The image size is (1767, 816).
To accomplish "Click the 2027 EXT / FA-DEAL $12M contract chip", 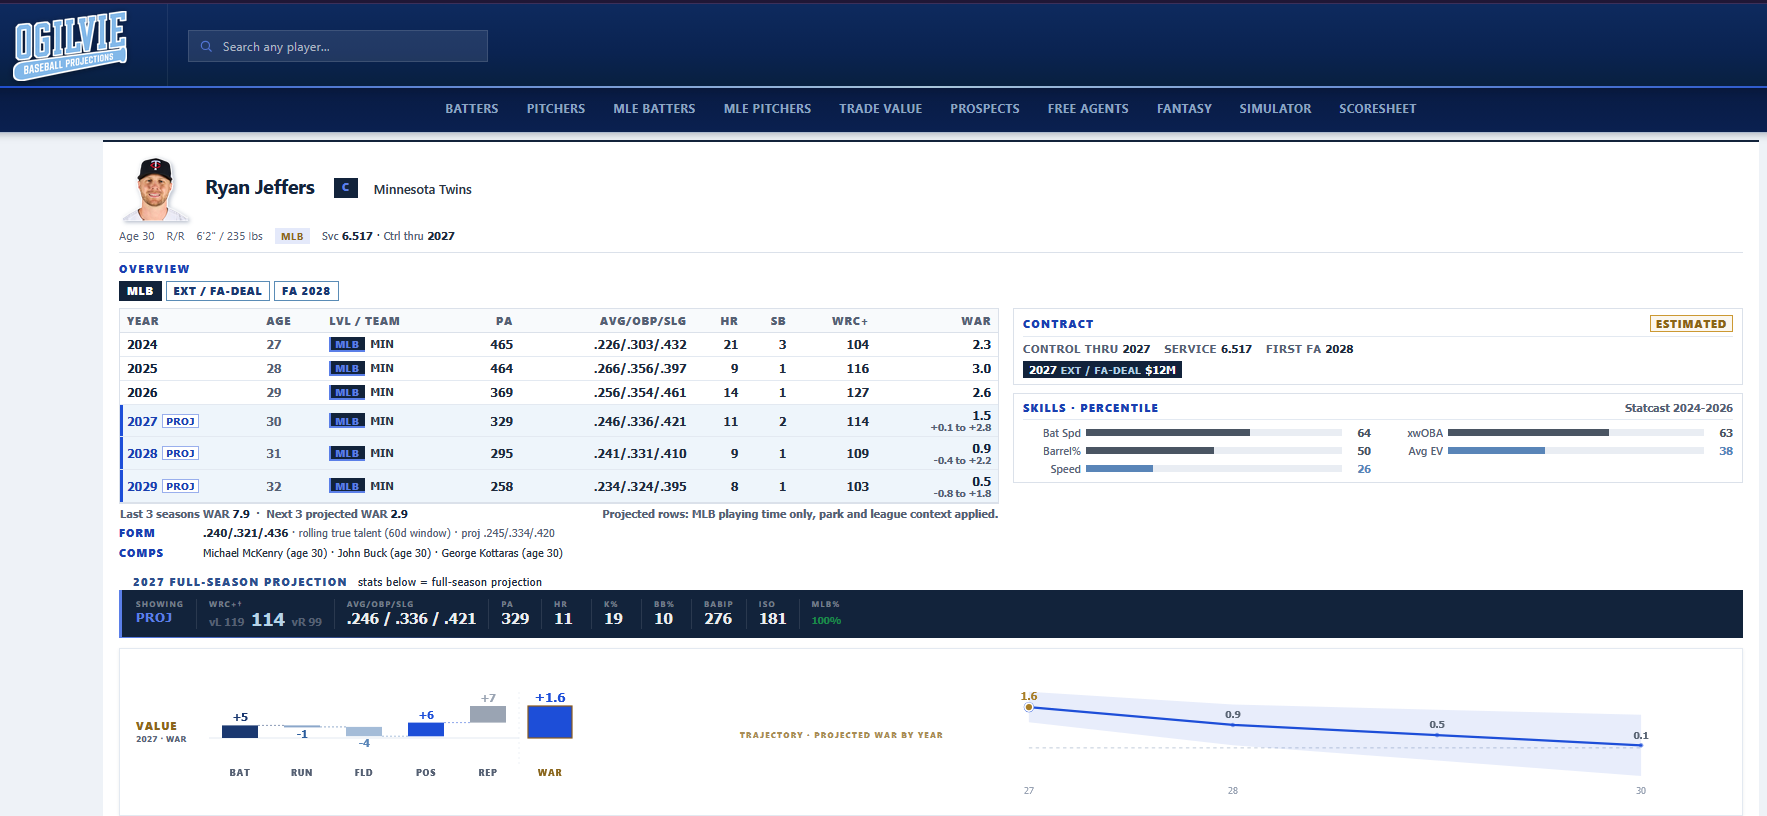I will [1102, 370].
